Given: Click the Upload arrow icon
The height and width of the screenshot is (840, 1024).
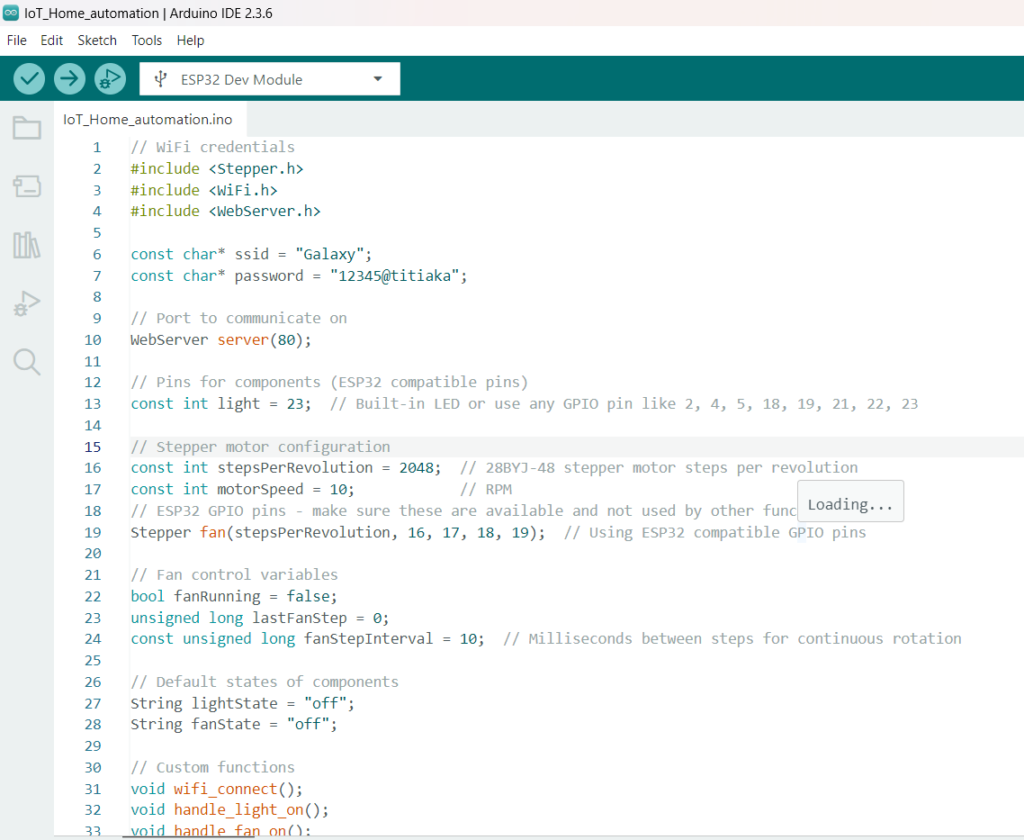Looking at the screenshot, I should [x=68, y=78].
